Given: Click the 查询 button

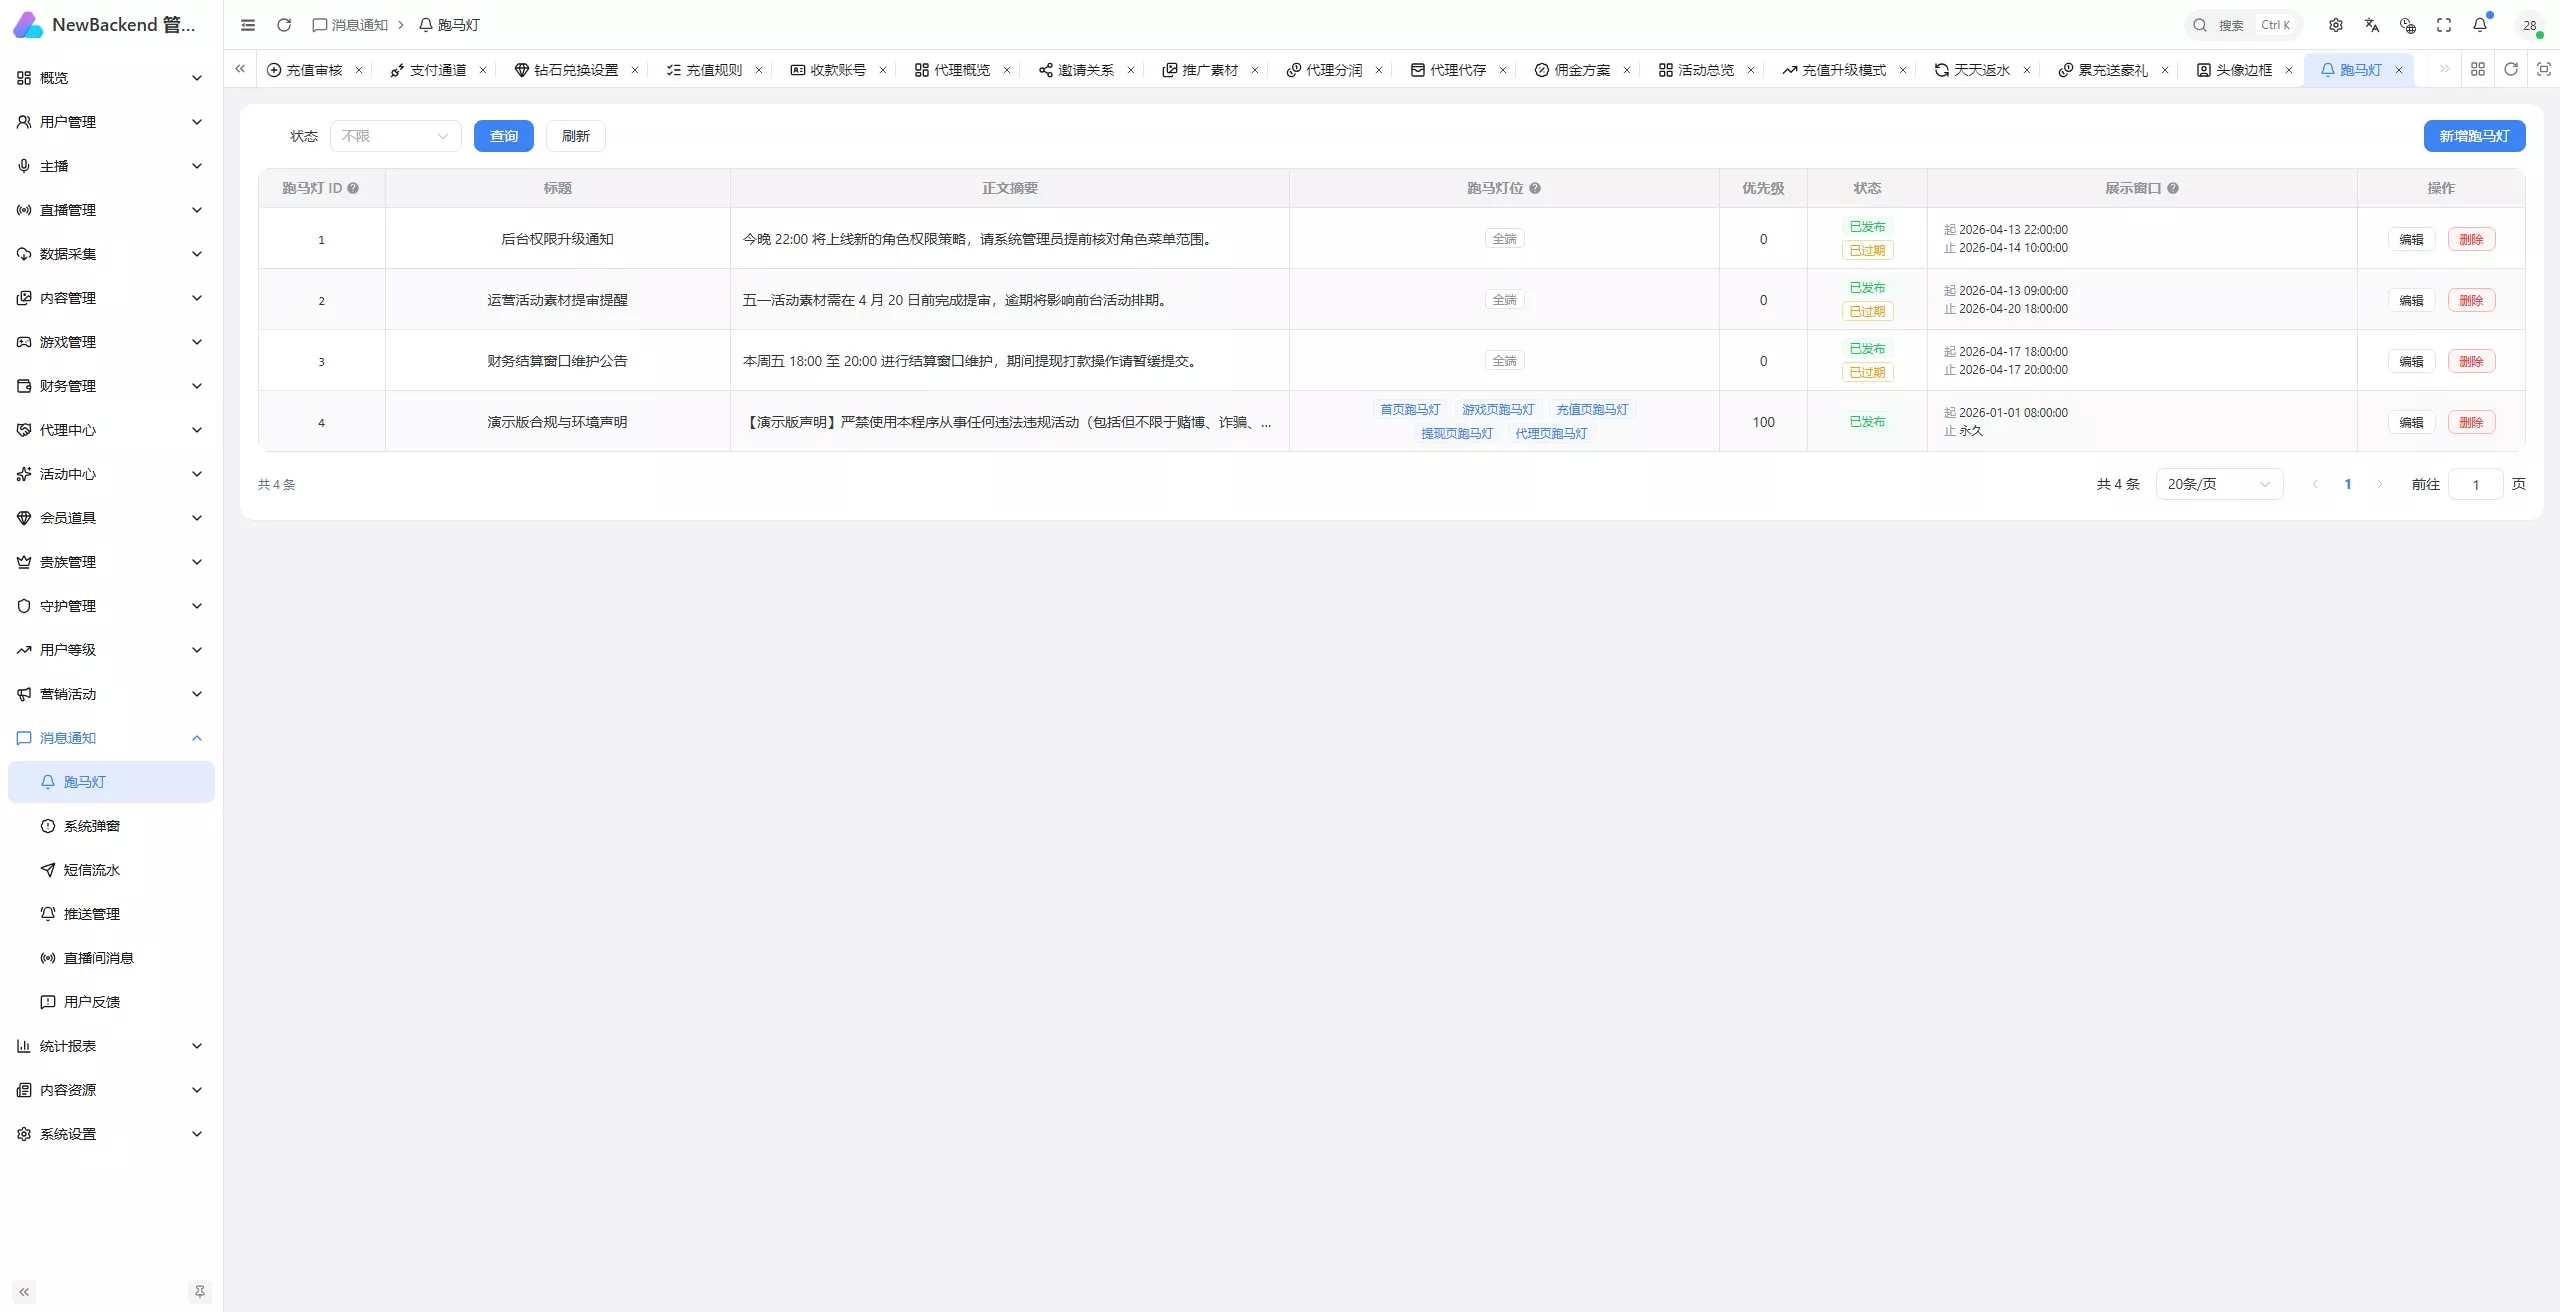Looking at the screenshot, I should (x=504, y=136).
